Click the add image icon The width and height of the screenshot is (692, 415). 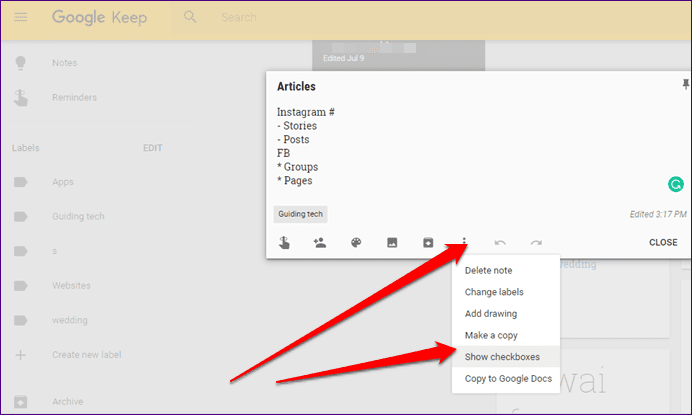coord(392,242)
